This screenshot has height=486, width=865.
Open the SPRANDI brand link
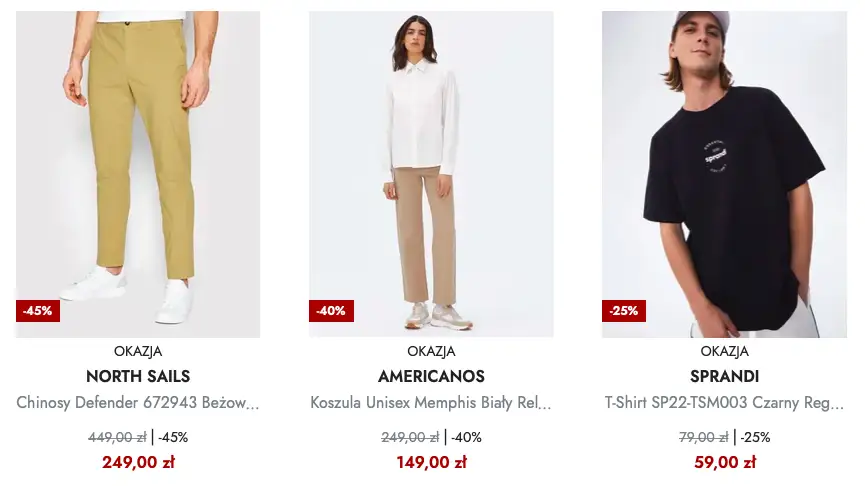724,376
